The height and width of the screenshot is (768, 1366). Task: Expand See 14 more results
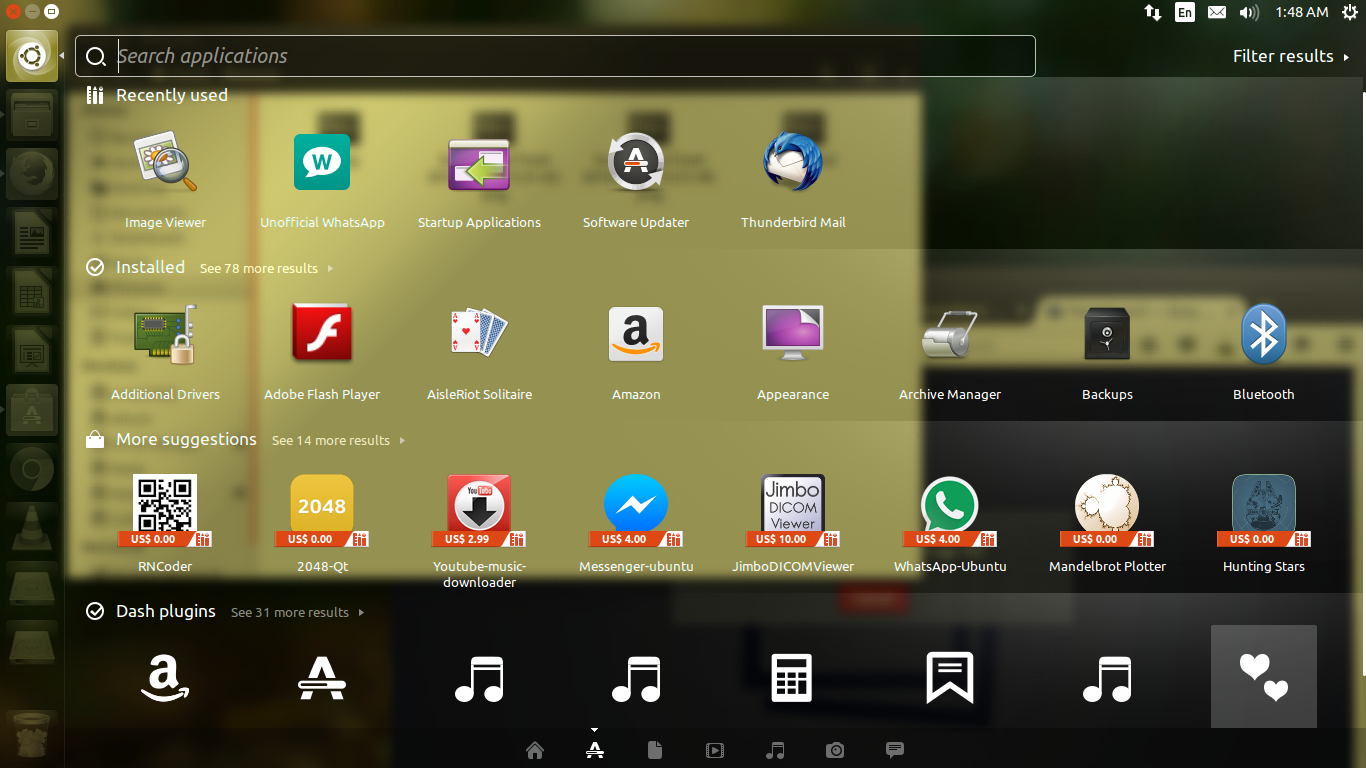(x=338, y=440)
